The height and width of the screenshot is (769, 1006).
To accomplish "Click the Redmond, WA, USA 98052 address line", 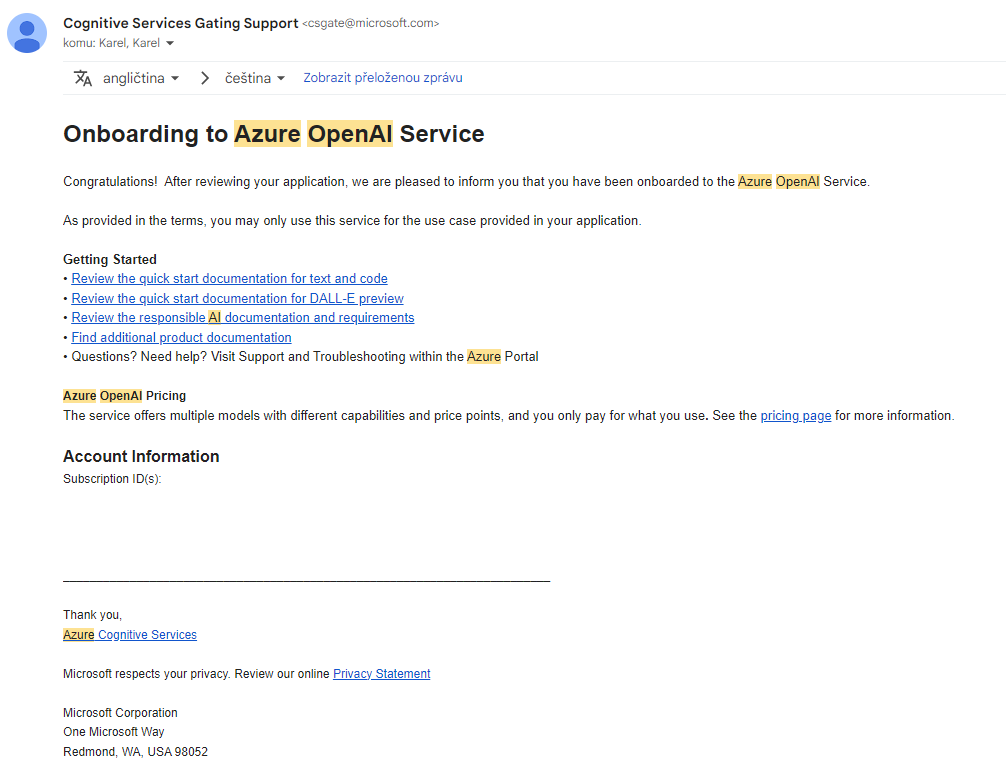I will (x=135, y=752).
